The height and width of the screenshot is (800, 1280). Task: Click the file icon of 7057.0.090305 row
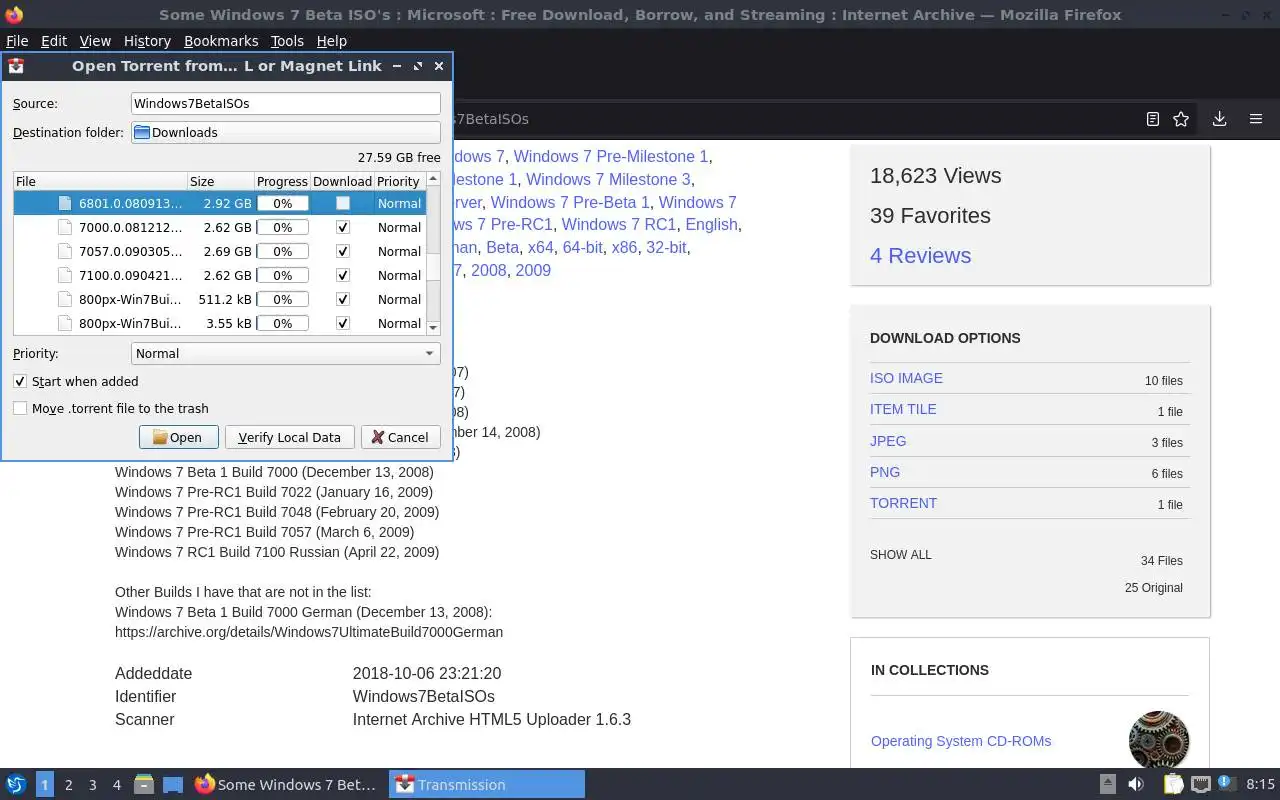coord(65,251)
